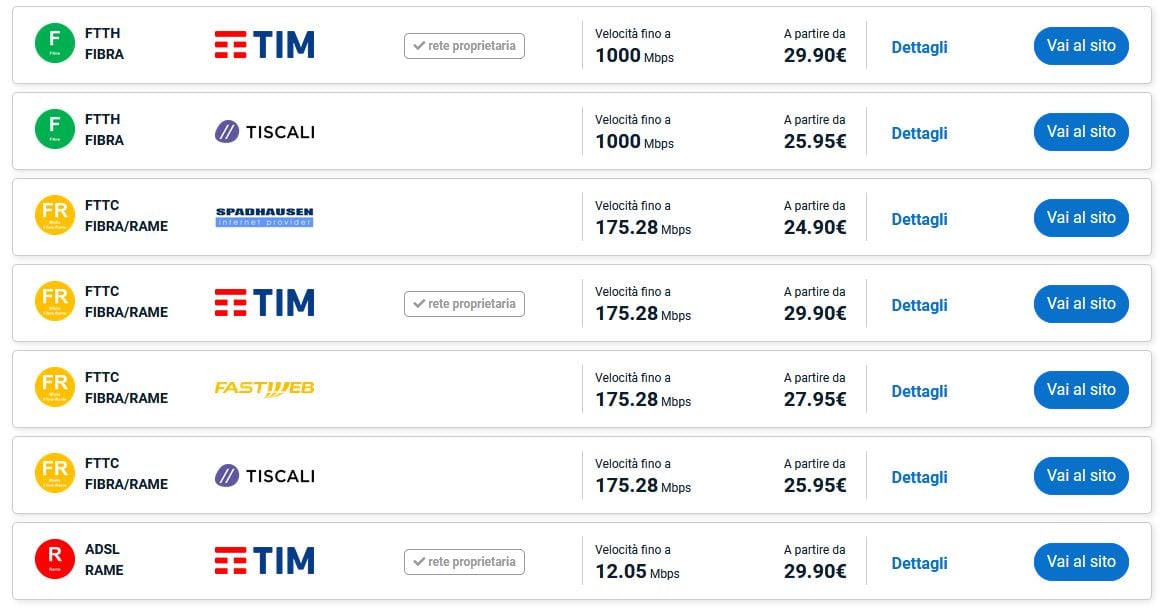
Task: Click the TIM logo in ADSL row
Action: [264, 561]
